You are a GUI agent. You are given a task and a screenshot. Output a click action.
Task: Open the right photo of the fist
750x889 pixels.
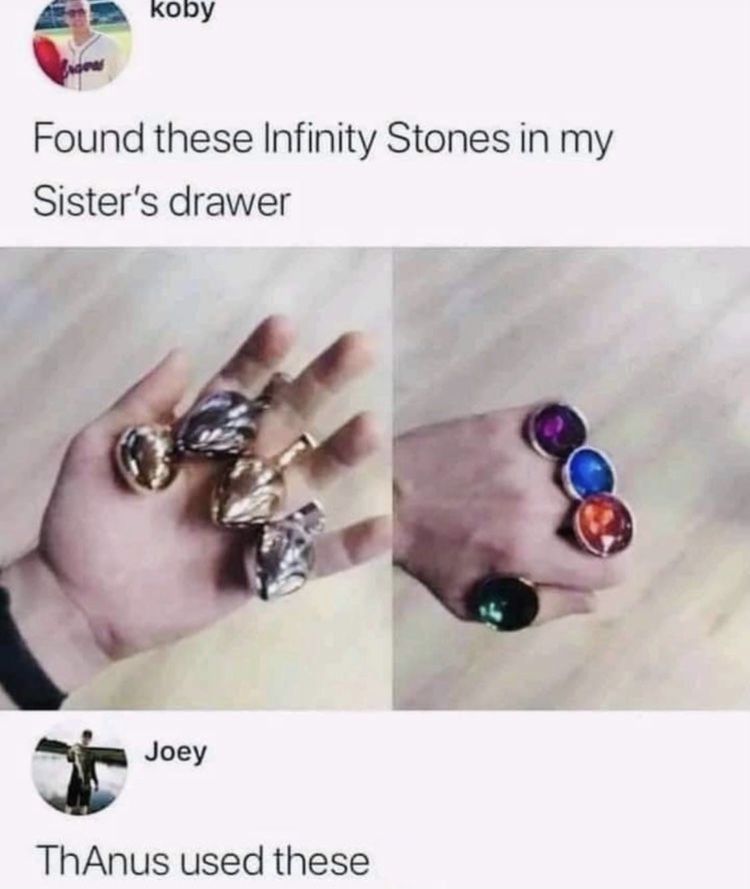click(x=571, y=479)
